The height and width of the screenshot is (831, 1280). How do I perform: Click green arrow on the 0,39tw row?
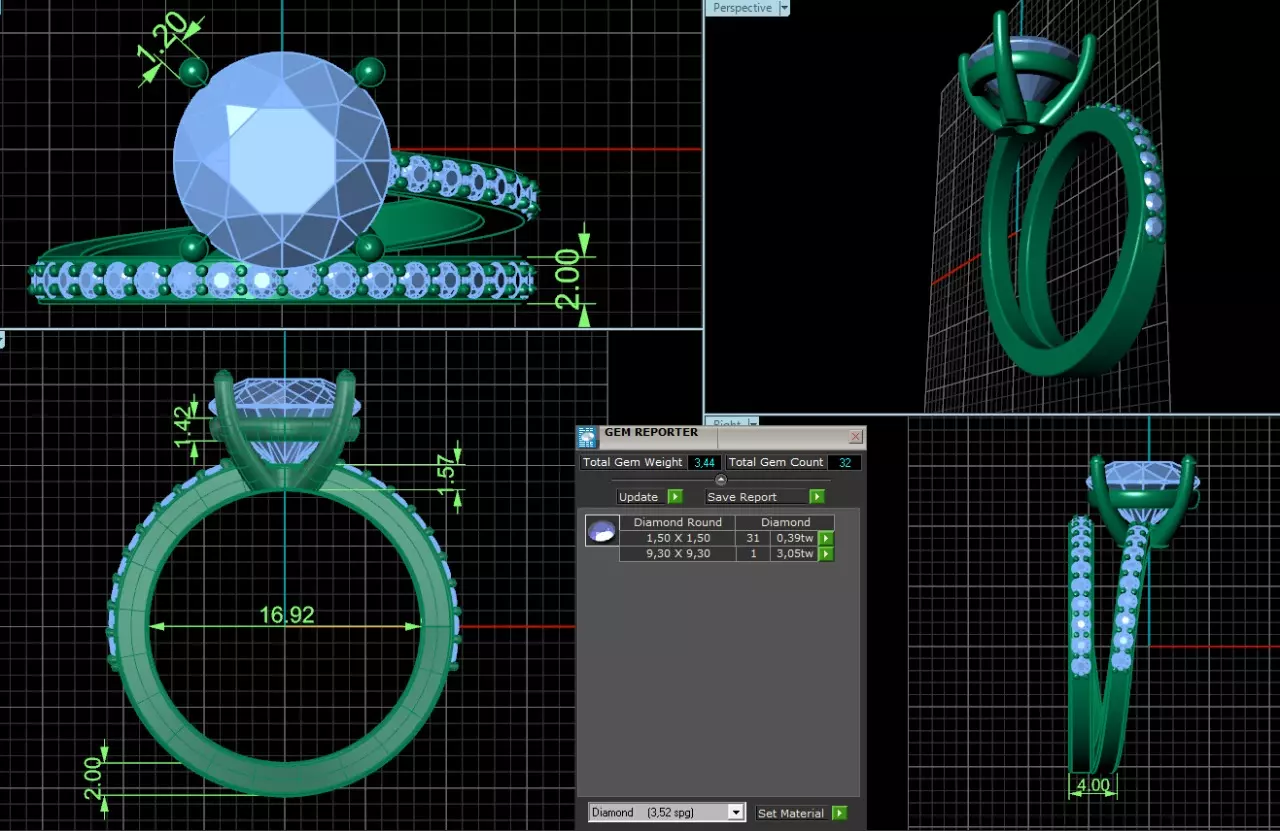pos(827,538)
